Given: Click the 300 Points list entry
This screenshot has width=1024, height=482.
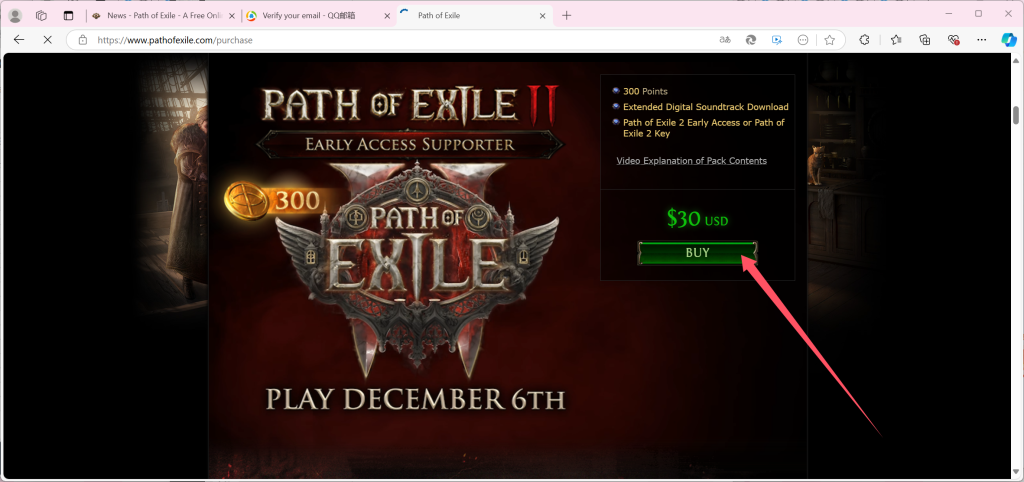Looking at the screenshot, I should [x=645, y=91].
